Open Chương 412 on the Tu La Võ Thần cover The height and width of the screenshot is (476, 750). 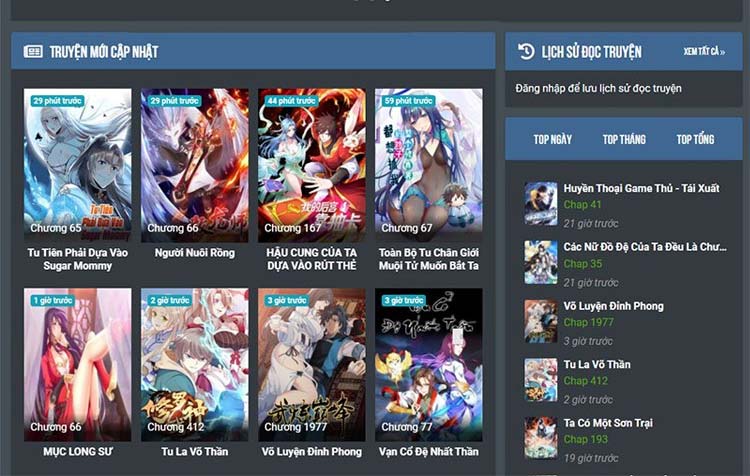point(176,428)
